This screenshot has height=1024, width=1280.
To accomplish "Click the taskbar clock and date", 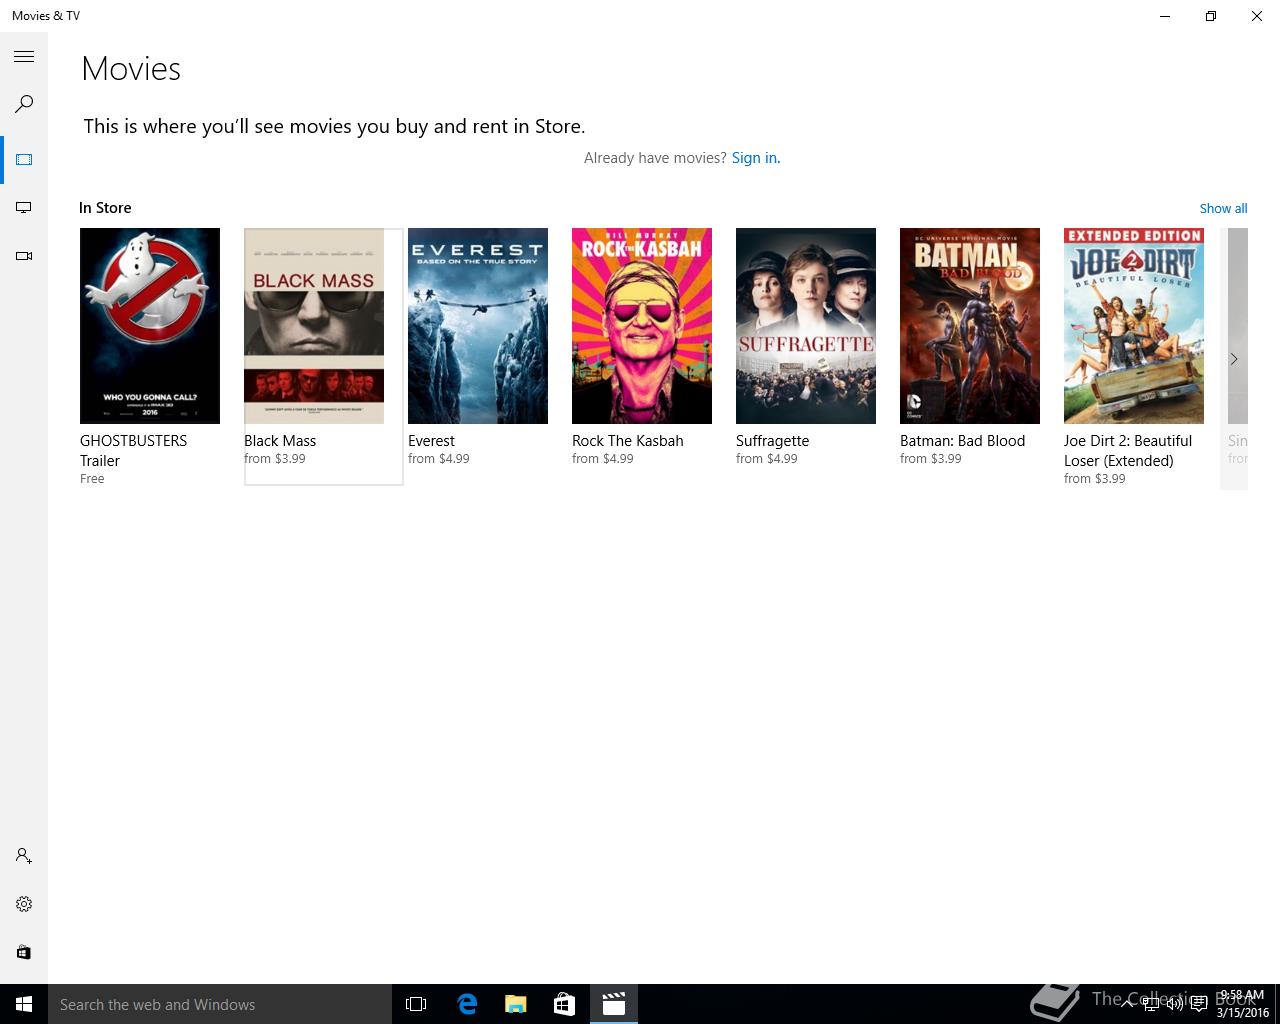I will pyautogui.click(x=1242, y=1004).
